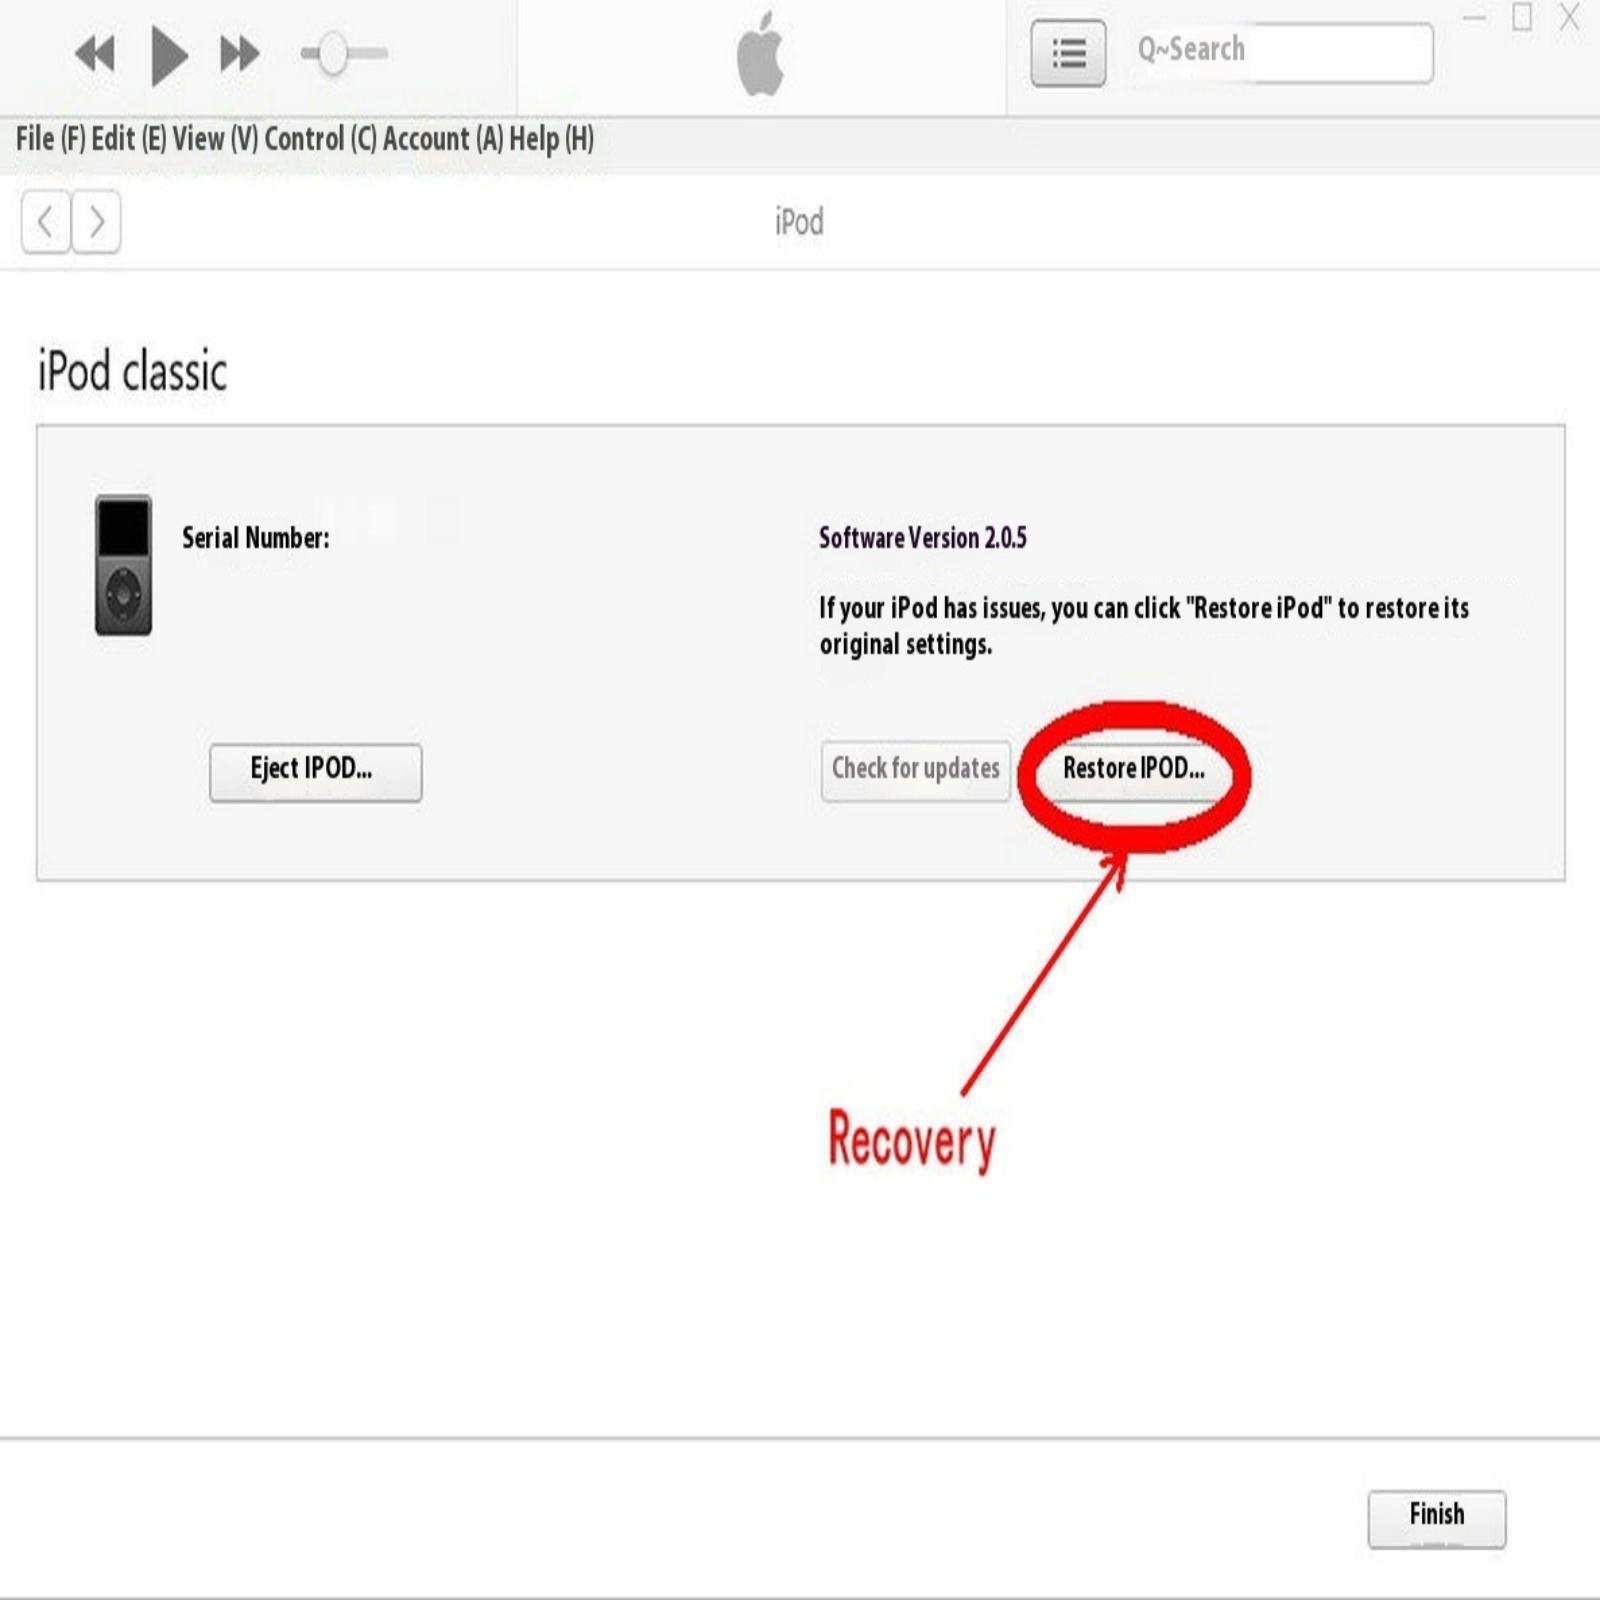This screenshot has height=1600, width=1600.
Task: Open the list view icon beside search
Action: coord(1068,53)
